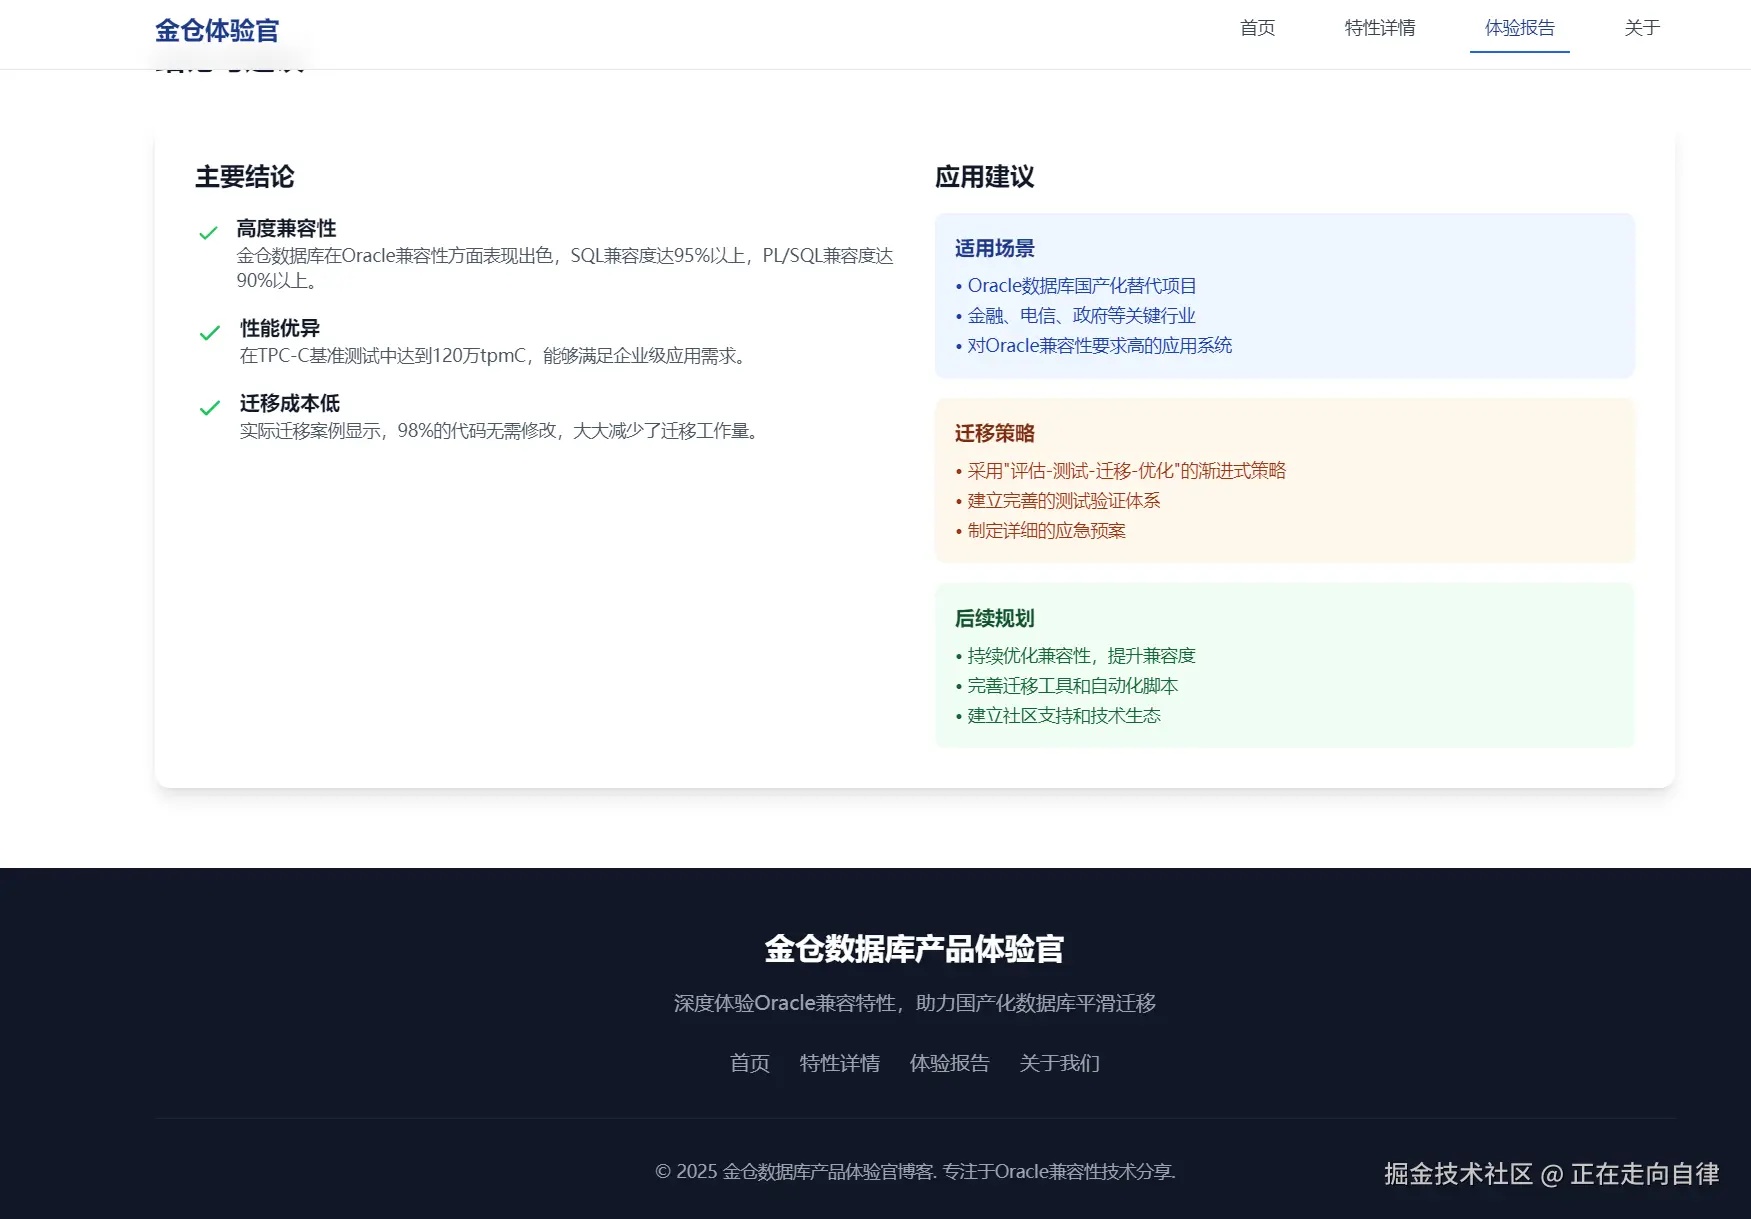Viewport: 1751px width, 1219px height.
Task: Click the 金融、电信、政府等关键行业 bullet
Action: (1076, 316)
